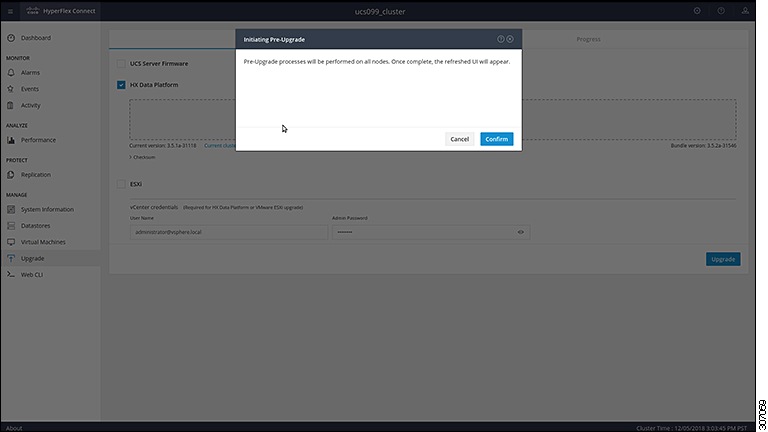Screen dimensions: 768x432
Task: Close the Initiating Pre-Upgrade dialog
Action: (510, 39)
